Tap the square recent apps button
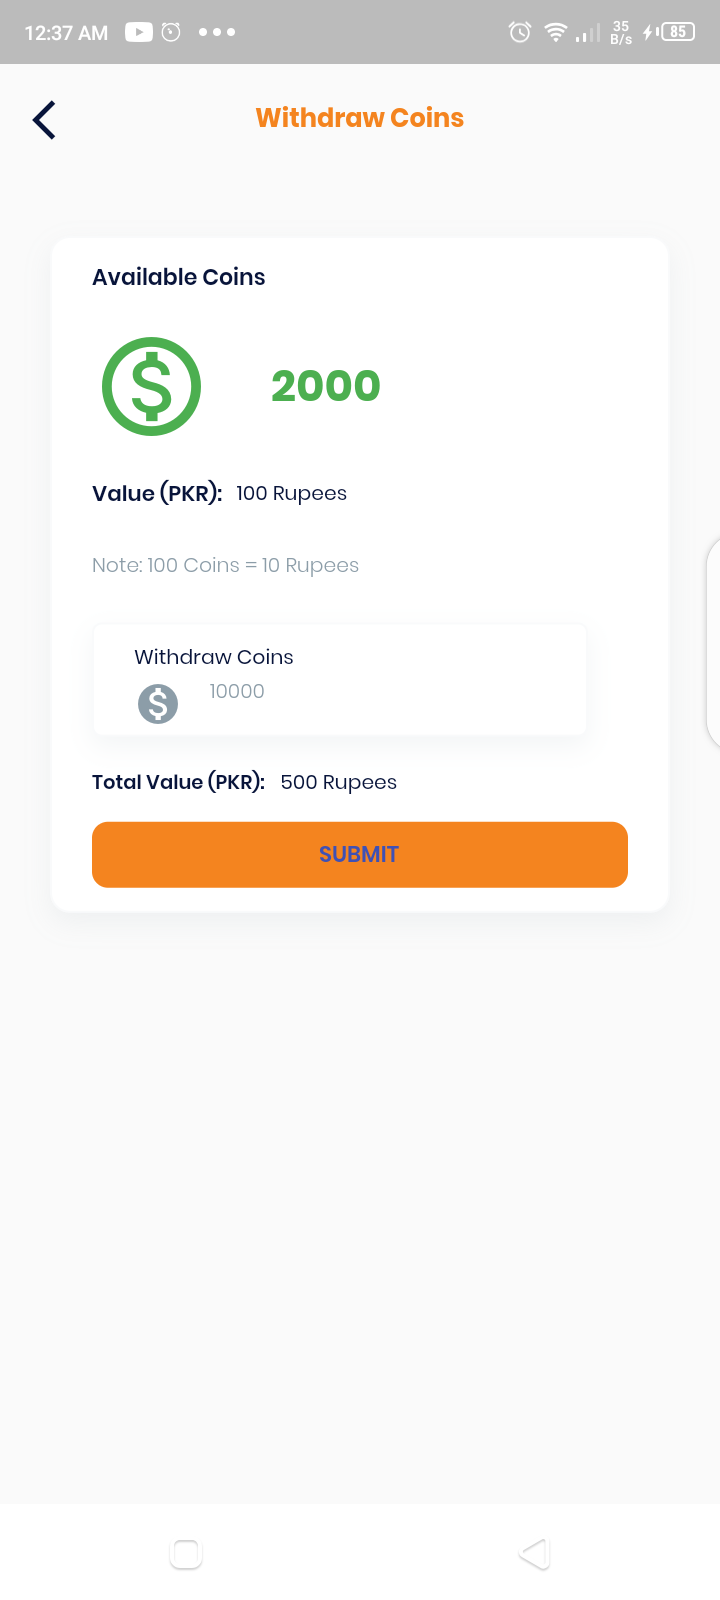The image size is (720, 1600). tap(186, 1553)
